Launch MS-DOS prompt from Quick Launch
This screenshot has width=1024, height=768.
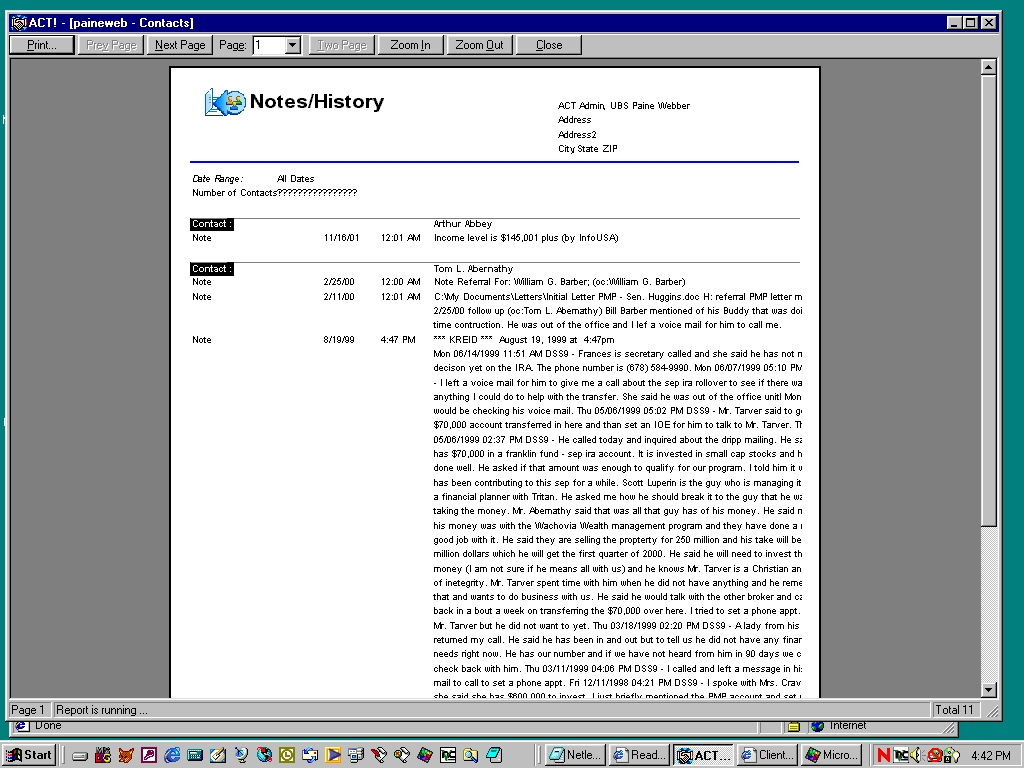pyautogui.click(x=103, y=756)
